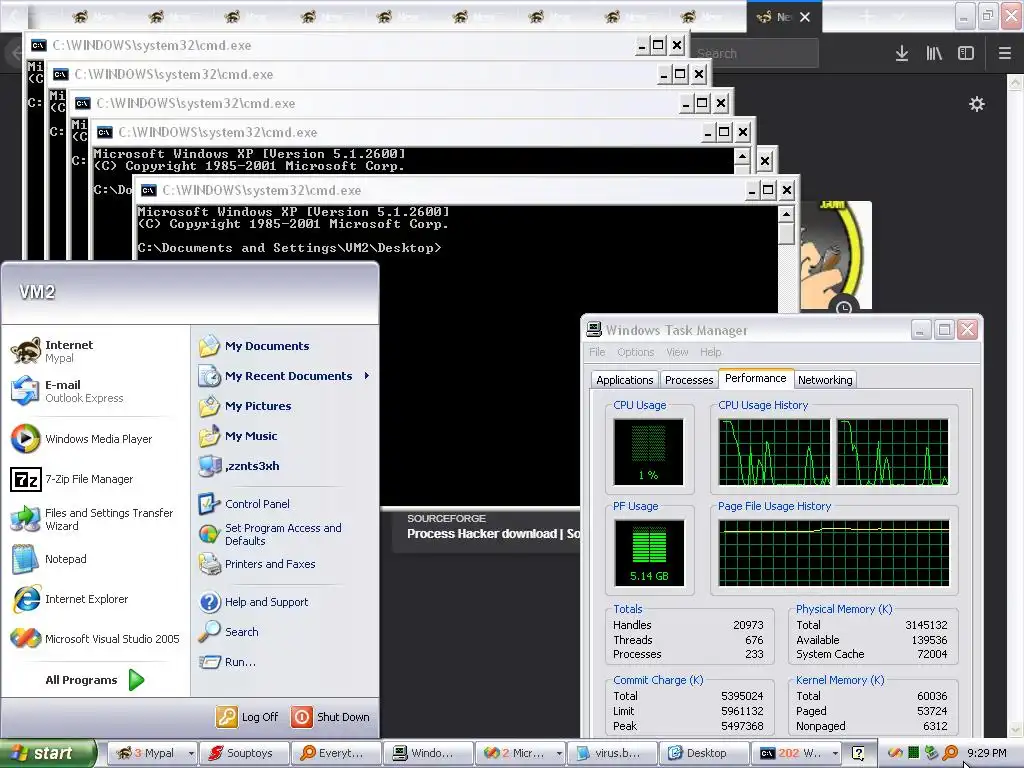
Task: Expand the Microsoft Visual Studio taskbar group arrow
Action: (559, 753)
